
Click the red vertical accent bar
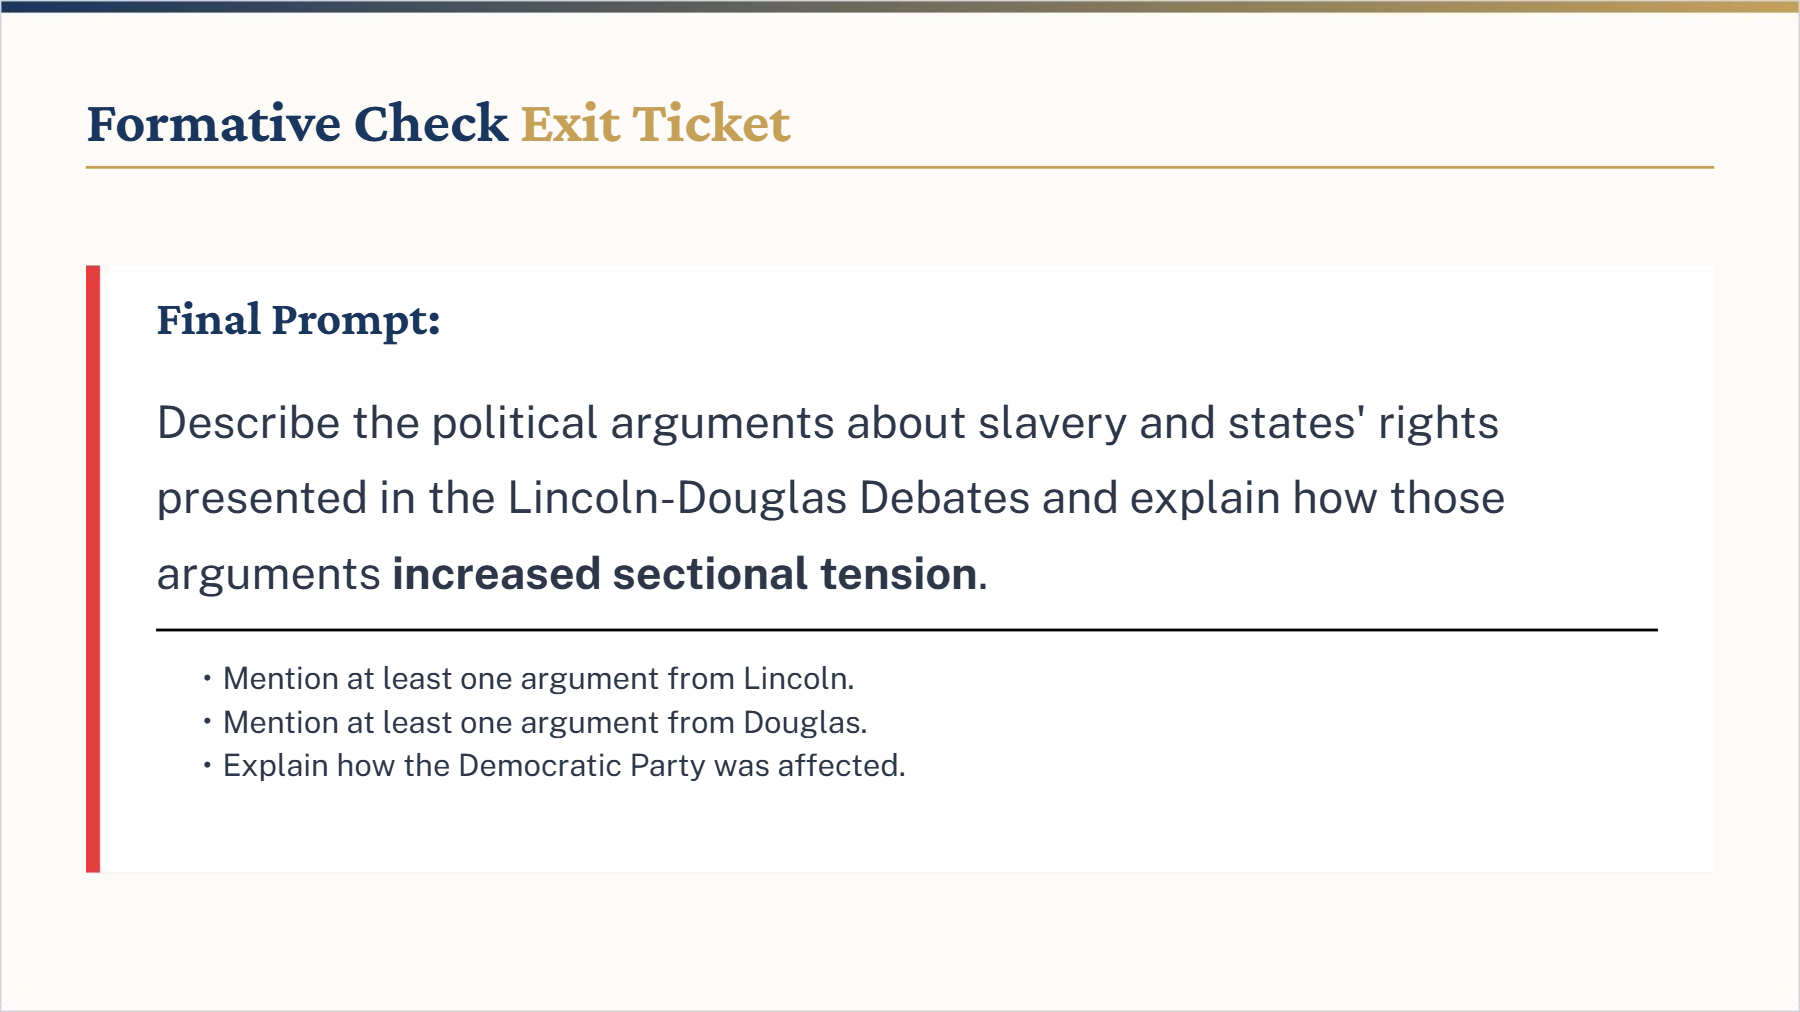click(x=93, y=568)
